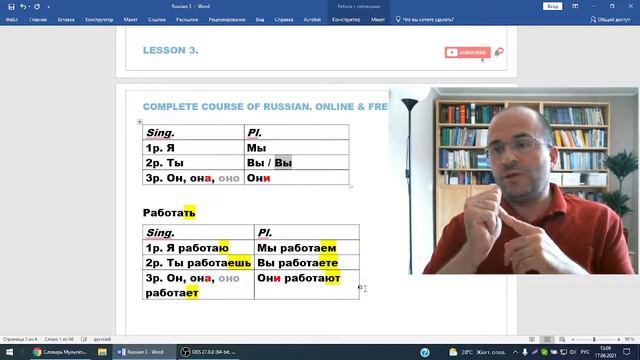This screenshot has width=640, height=360.
Task: Click the 'Что вы хотите сделать?' search field
Action: tap(424, 20)
